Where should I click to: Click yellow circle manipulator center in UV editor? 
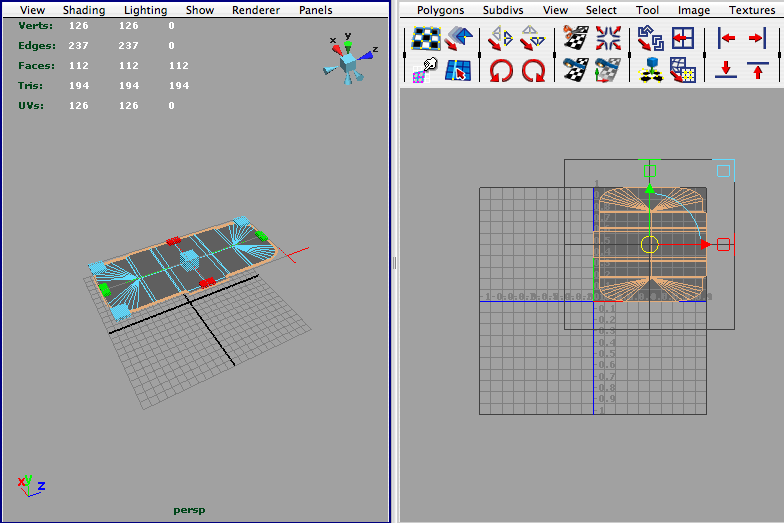tap(650, 244)
